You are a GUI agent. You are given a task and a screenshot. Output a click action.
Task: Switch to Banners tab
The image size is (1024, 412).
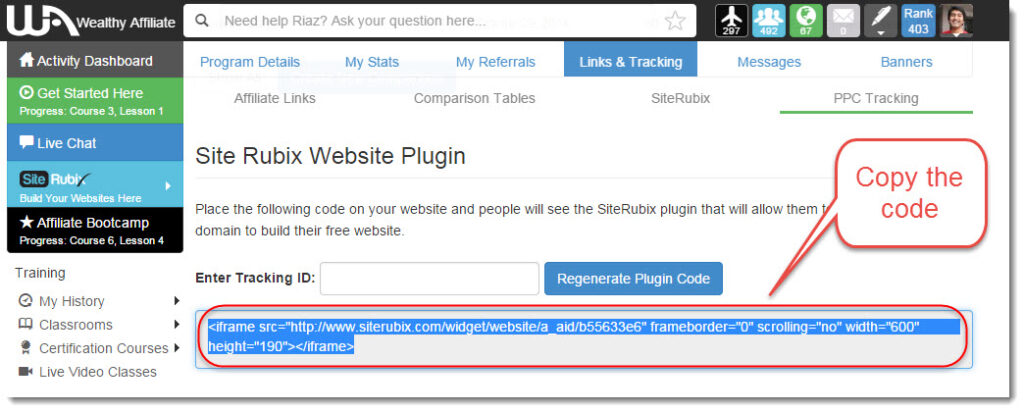coord(906,62)
